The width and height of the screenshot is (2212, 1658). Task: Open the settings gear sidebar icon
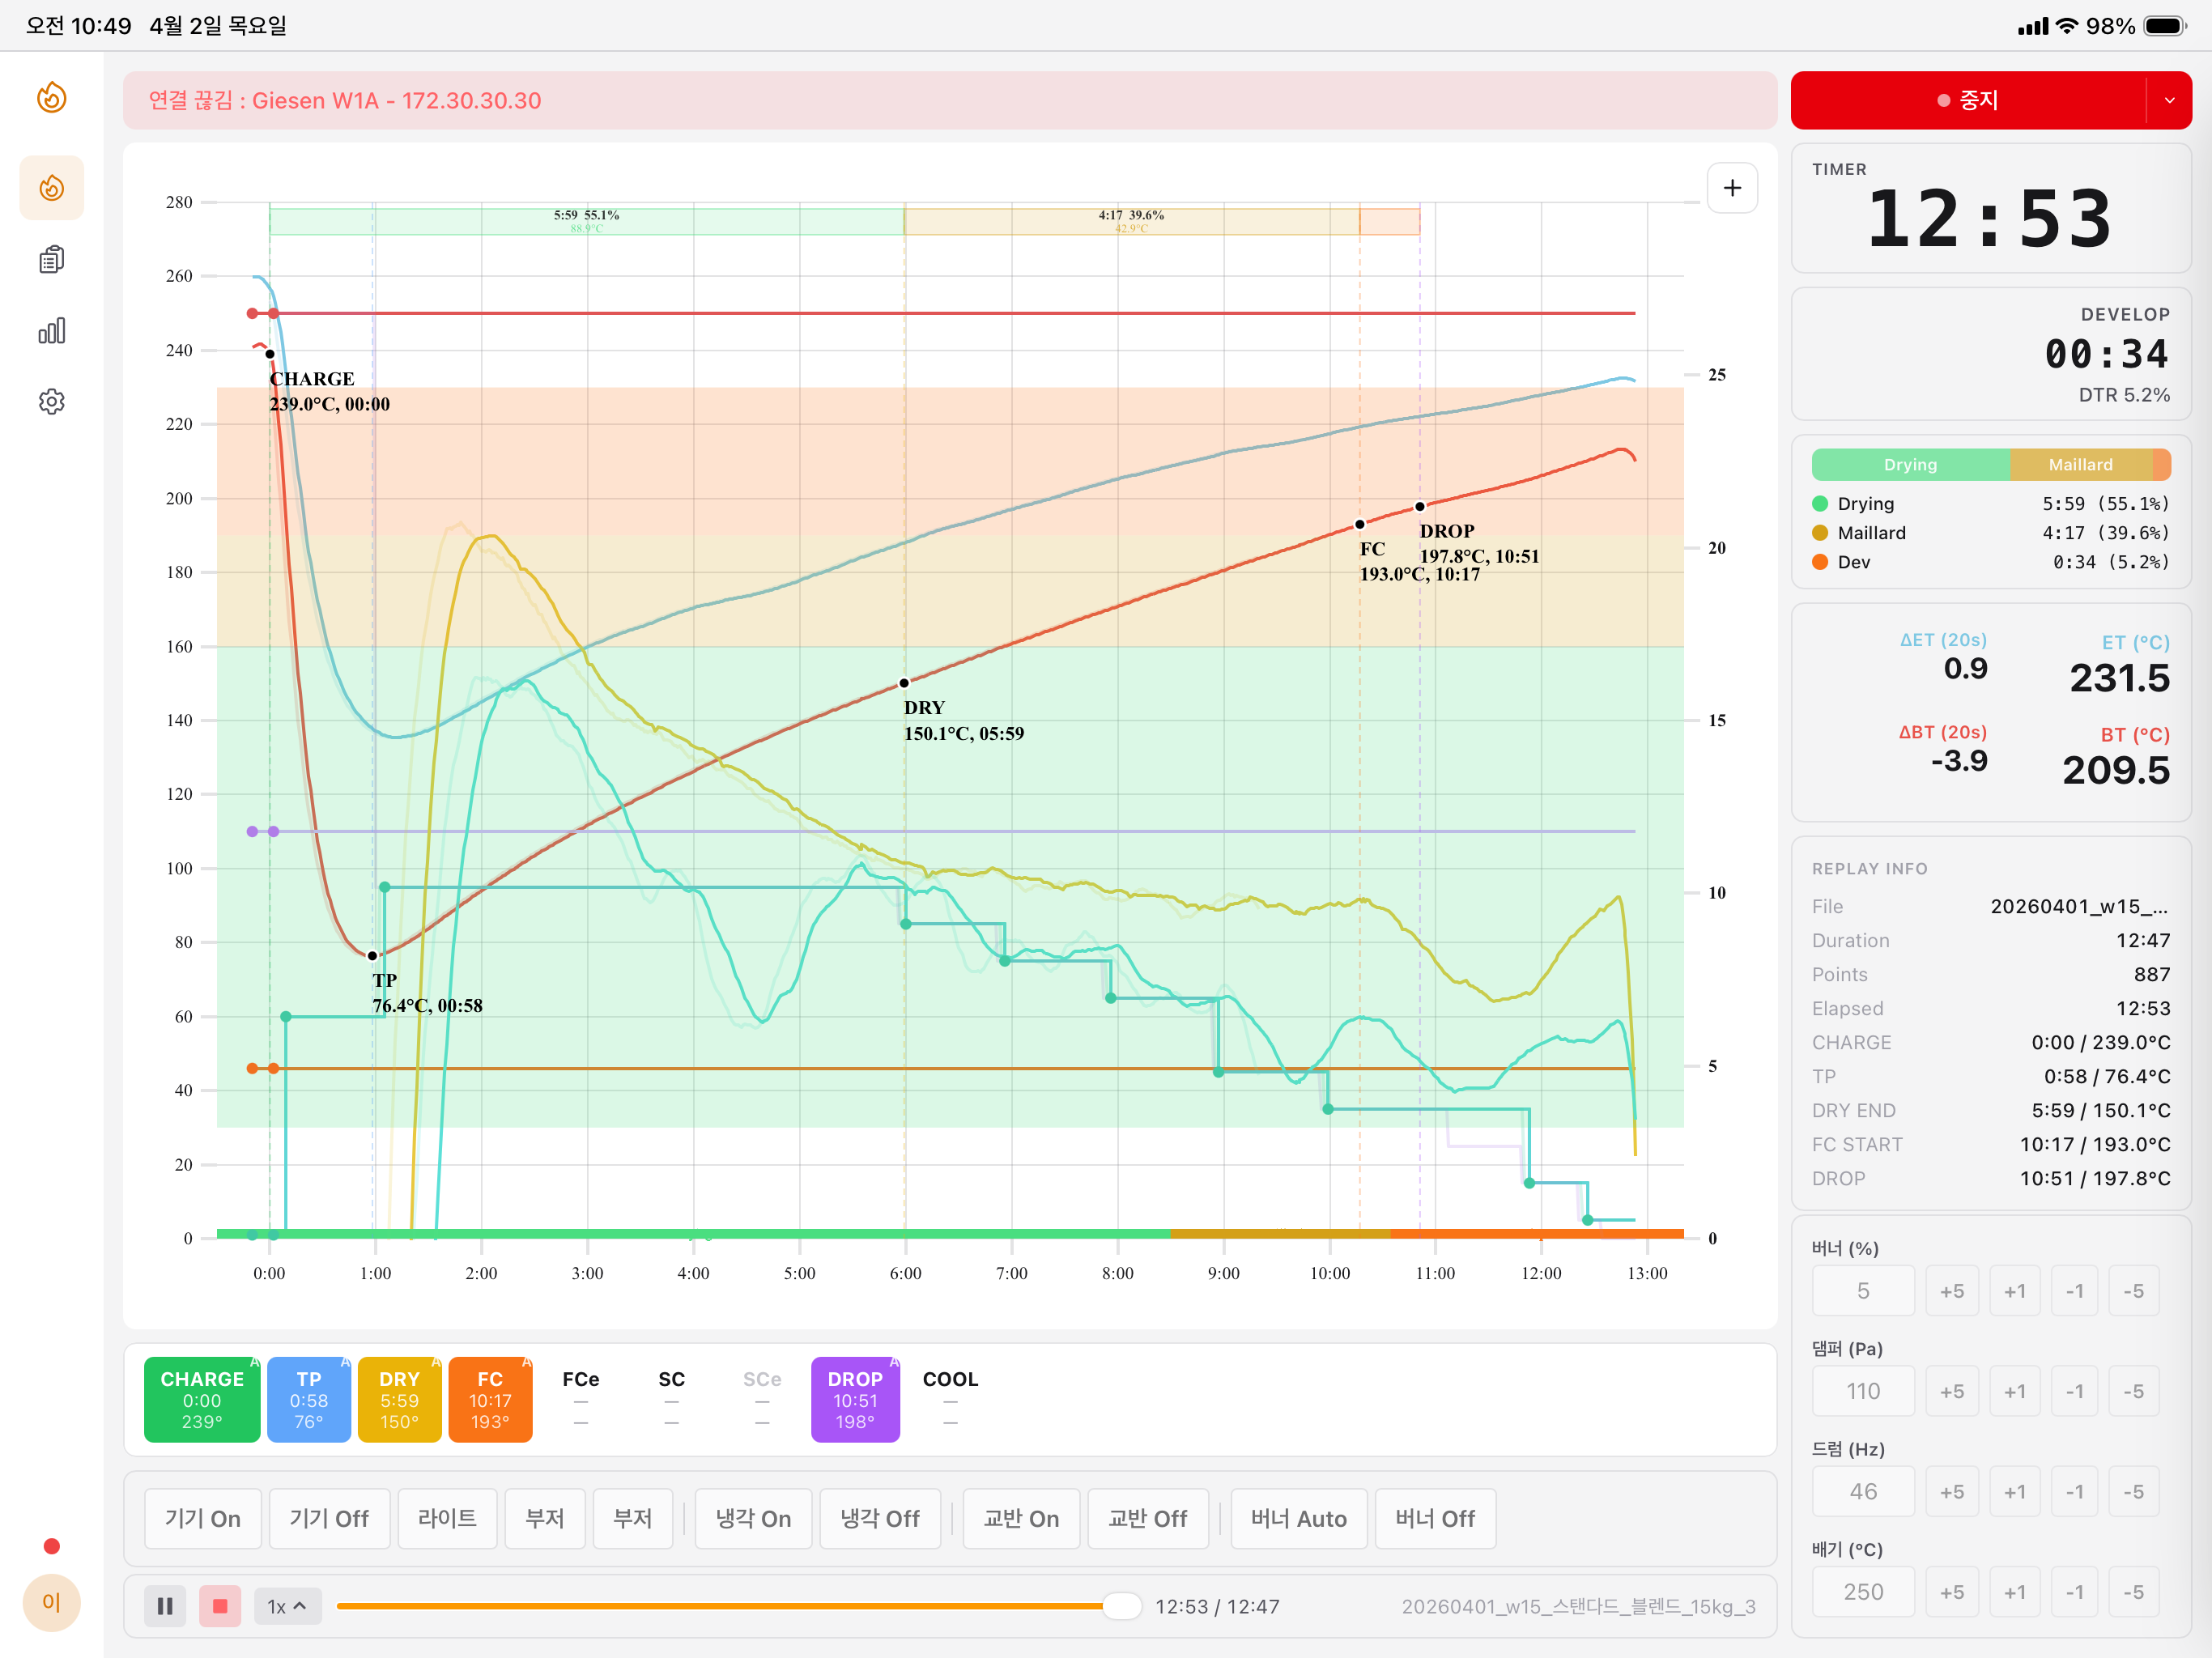(52, 402)
